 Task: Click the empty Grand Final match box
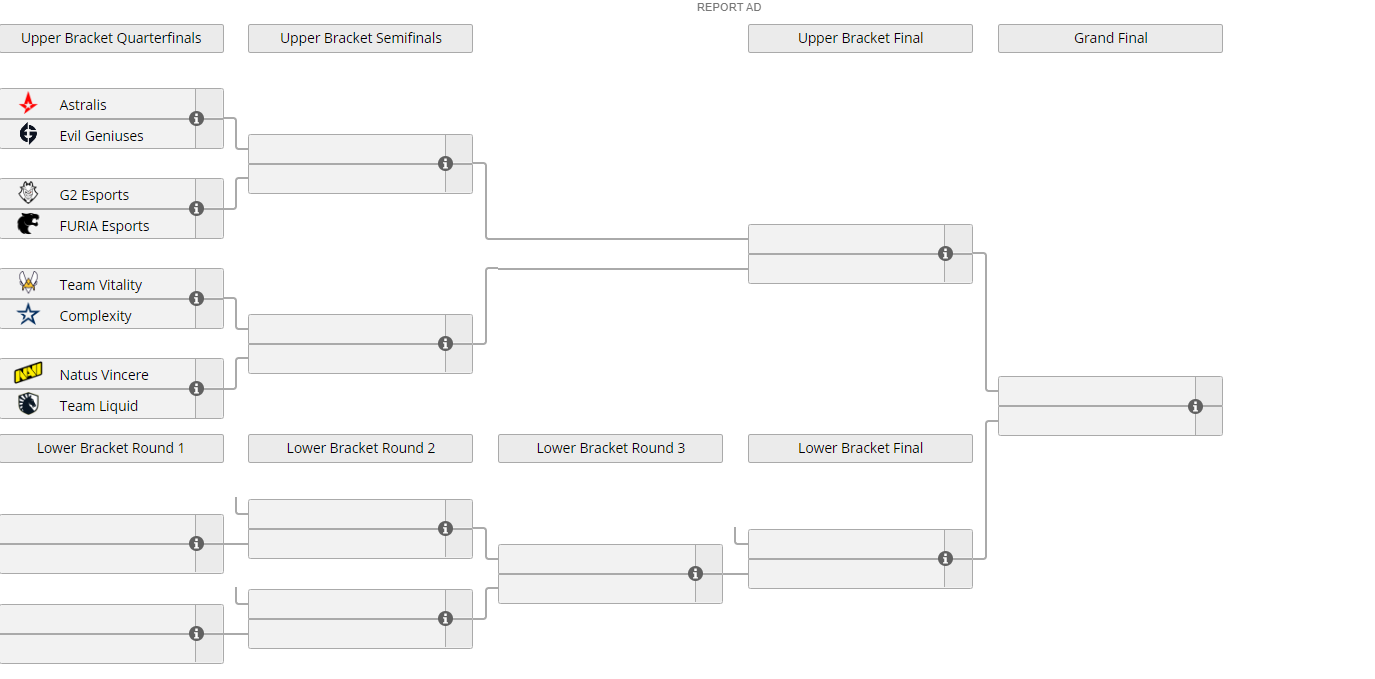point(1096,406)
